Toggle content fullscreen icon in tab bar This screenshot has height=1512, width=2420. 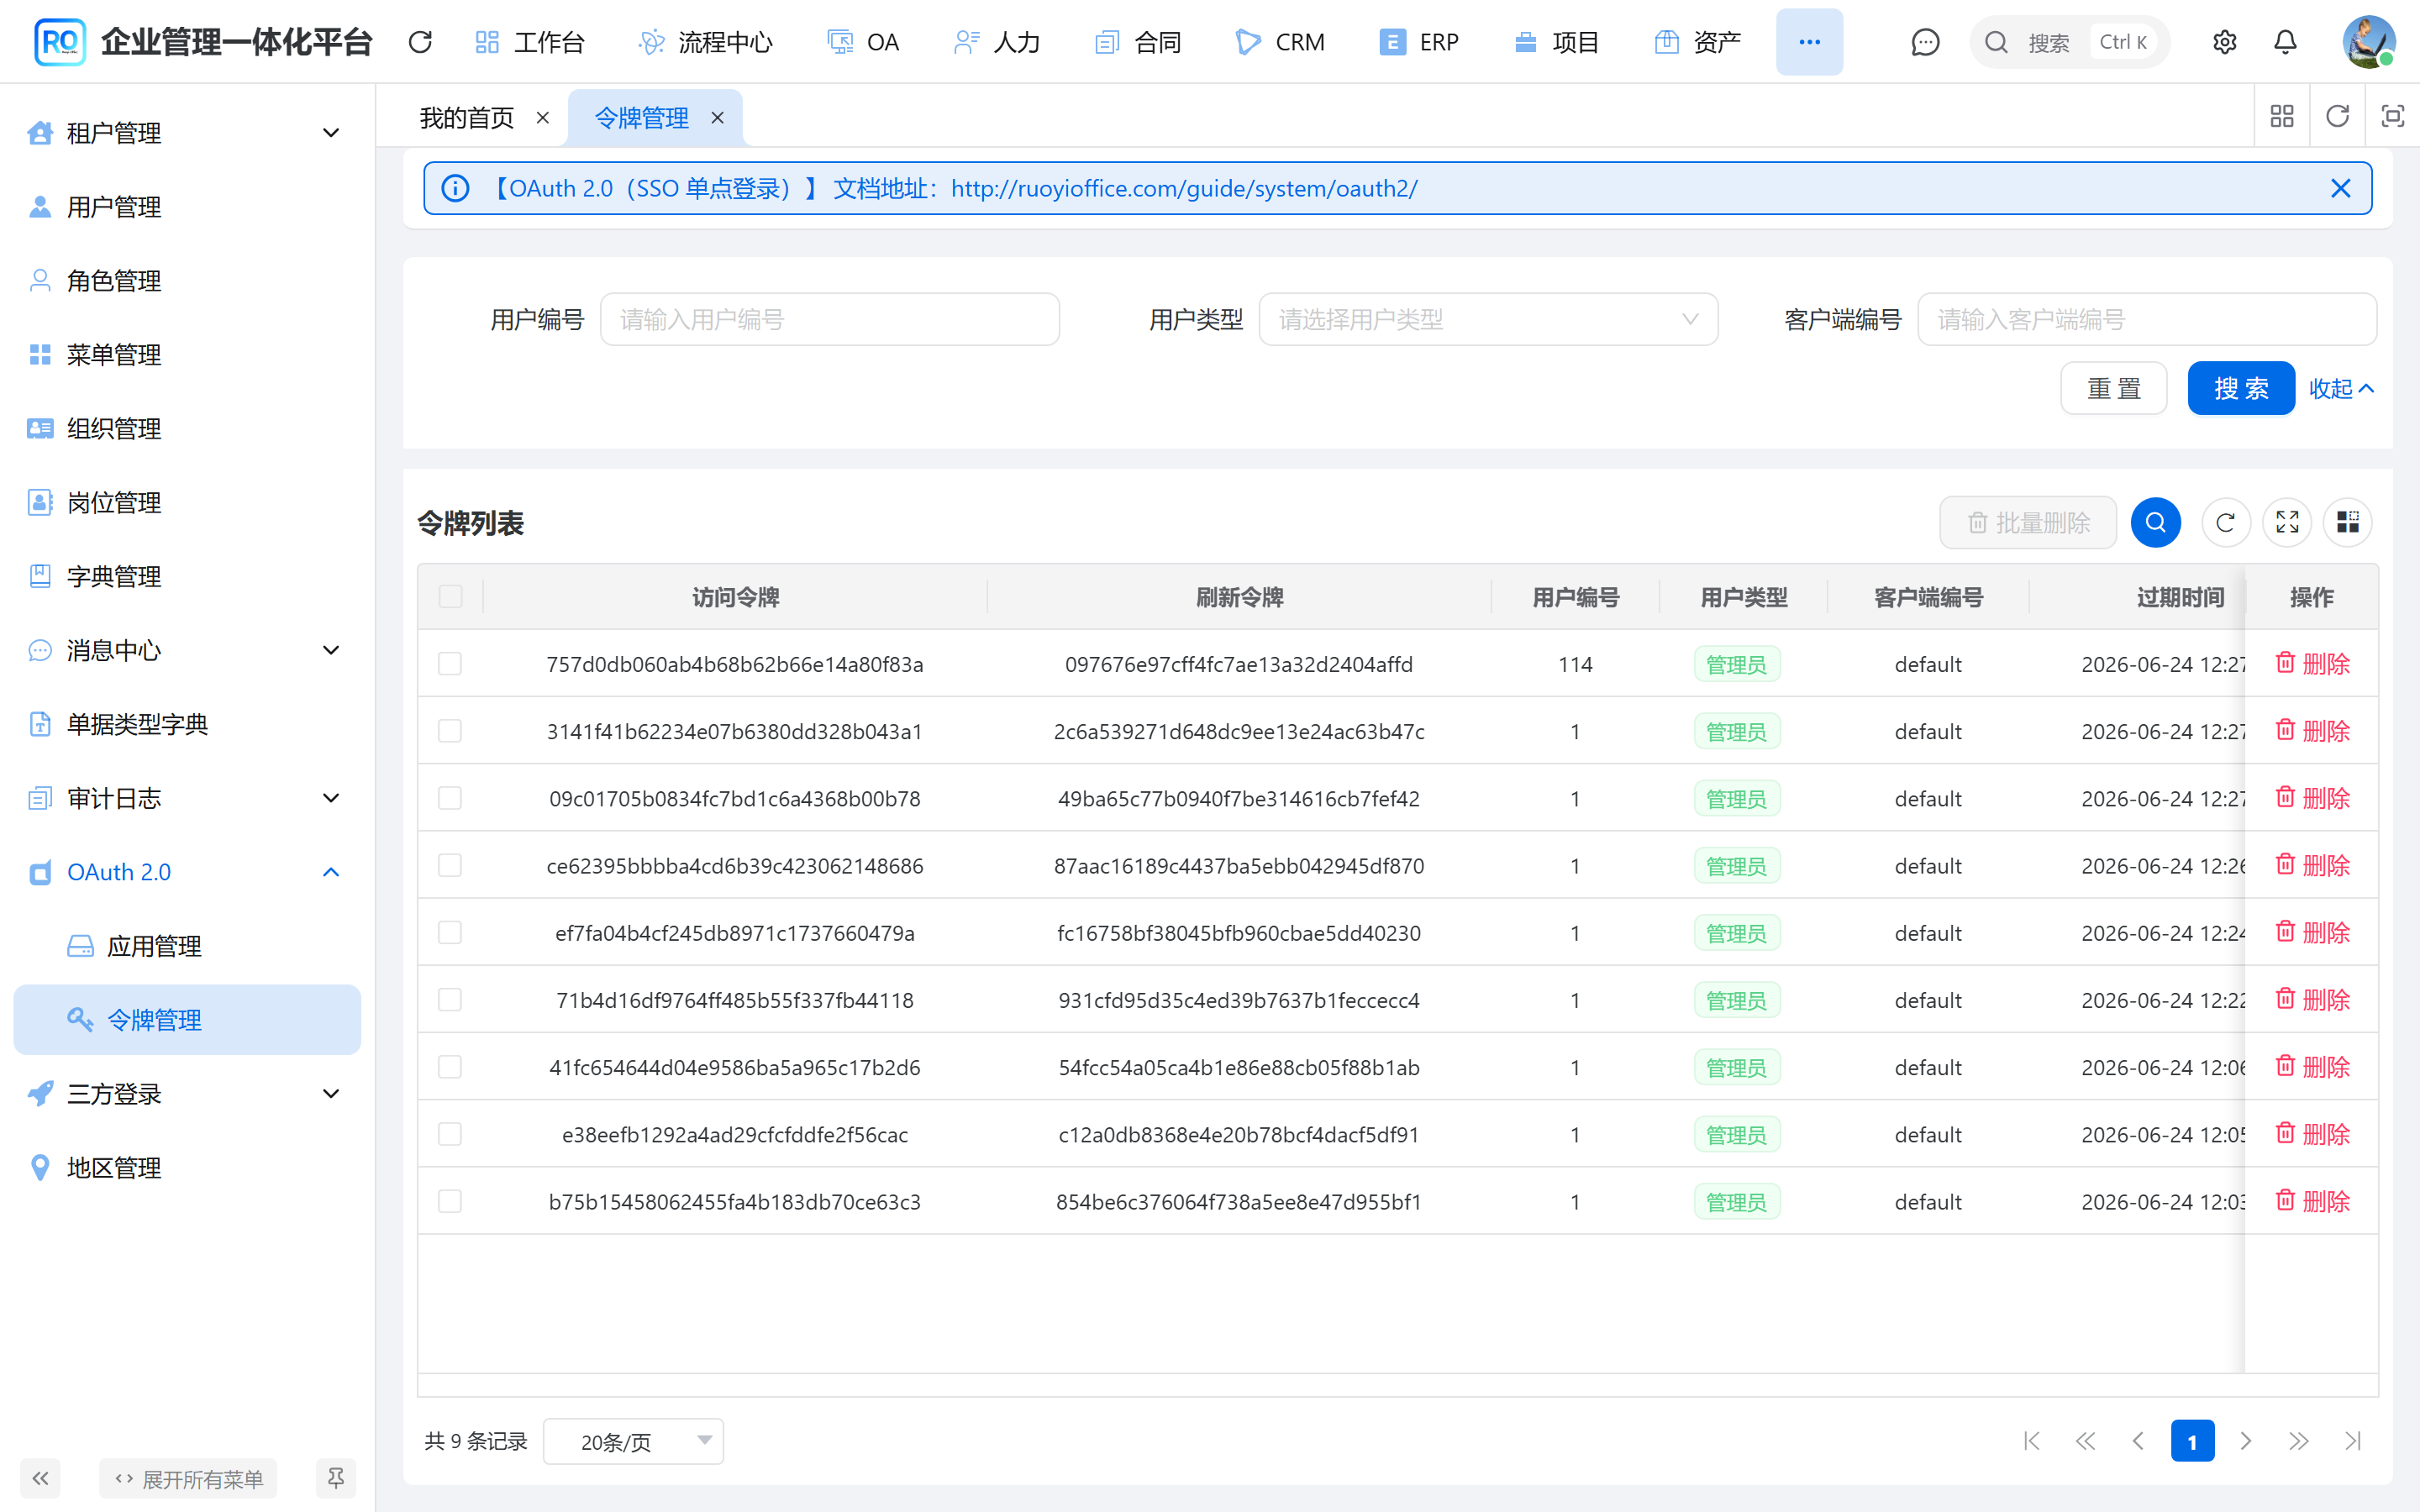point(2392,116)
